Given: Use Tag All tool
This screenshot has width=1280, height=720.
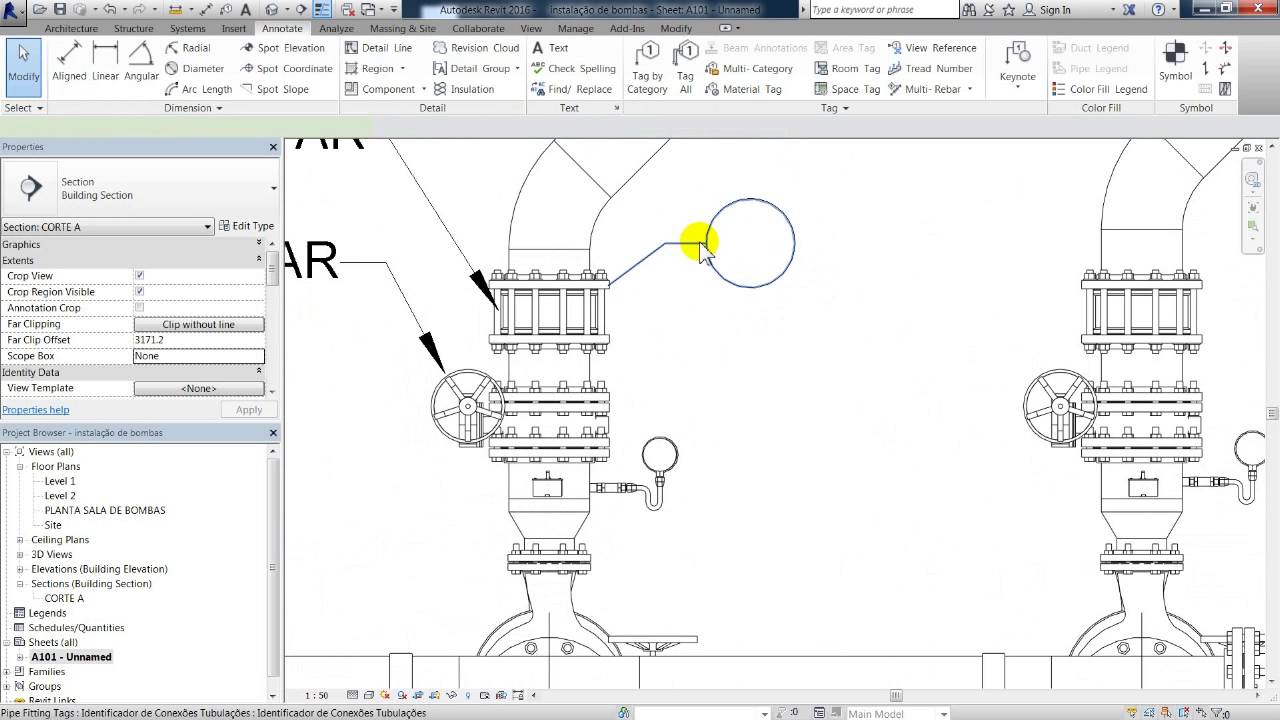Looking at the screenshot, I should click(685, 68).
